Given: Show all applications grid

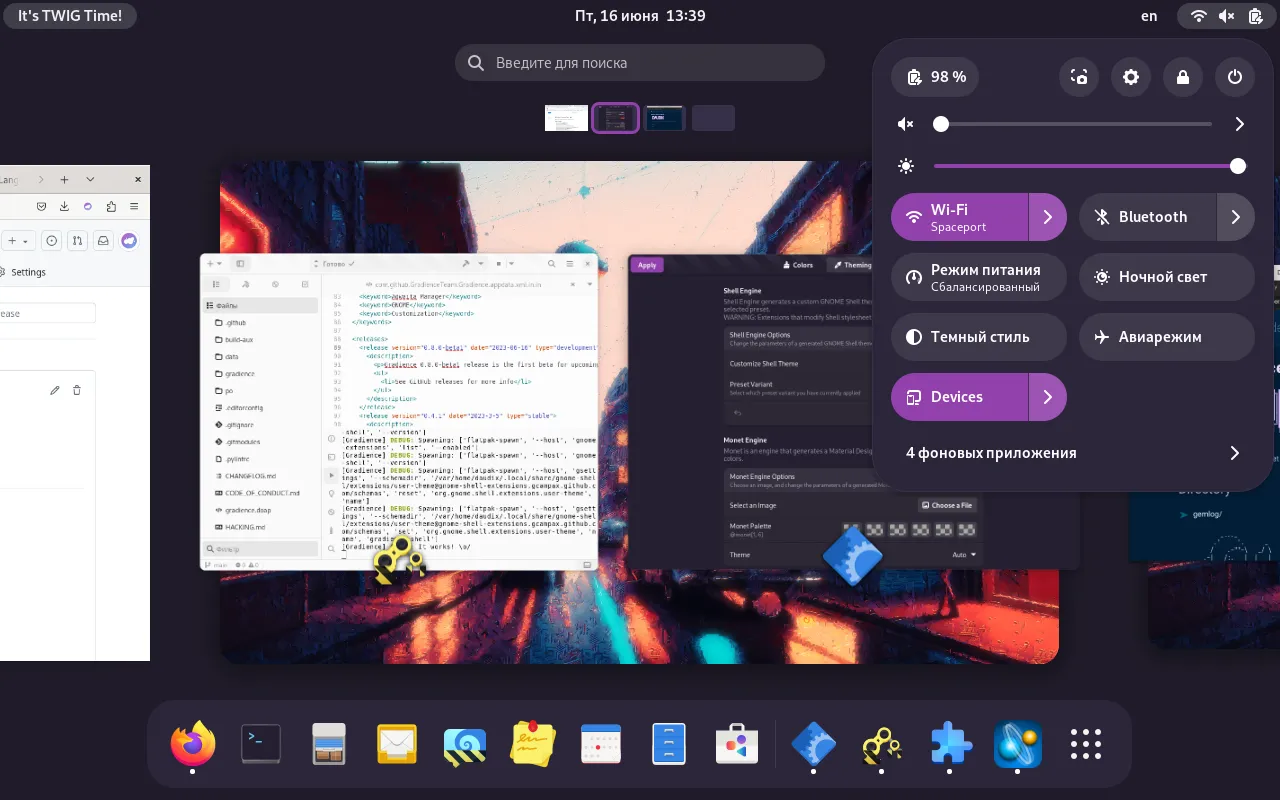Looking at the screenshot, I should point(1085,745).
